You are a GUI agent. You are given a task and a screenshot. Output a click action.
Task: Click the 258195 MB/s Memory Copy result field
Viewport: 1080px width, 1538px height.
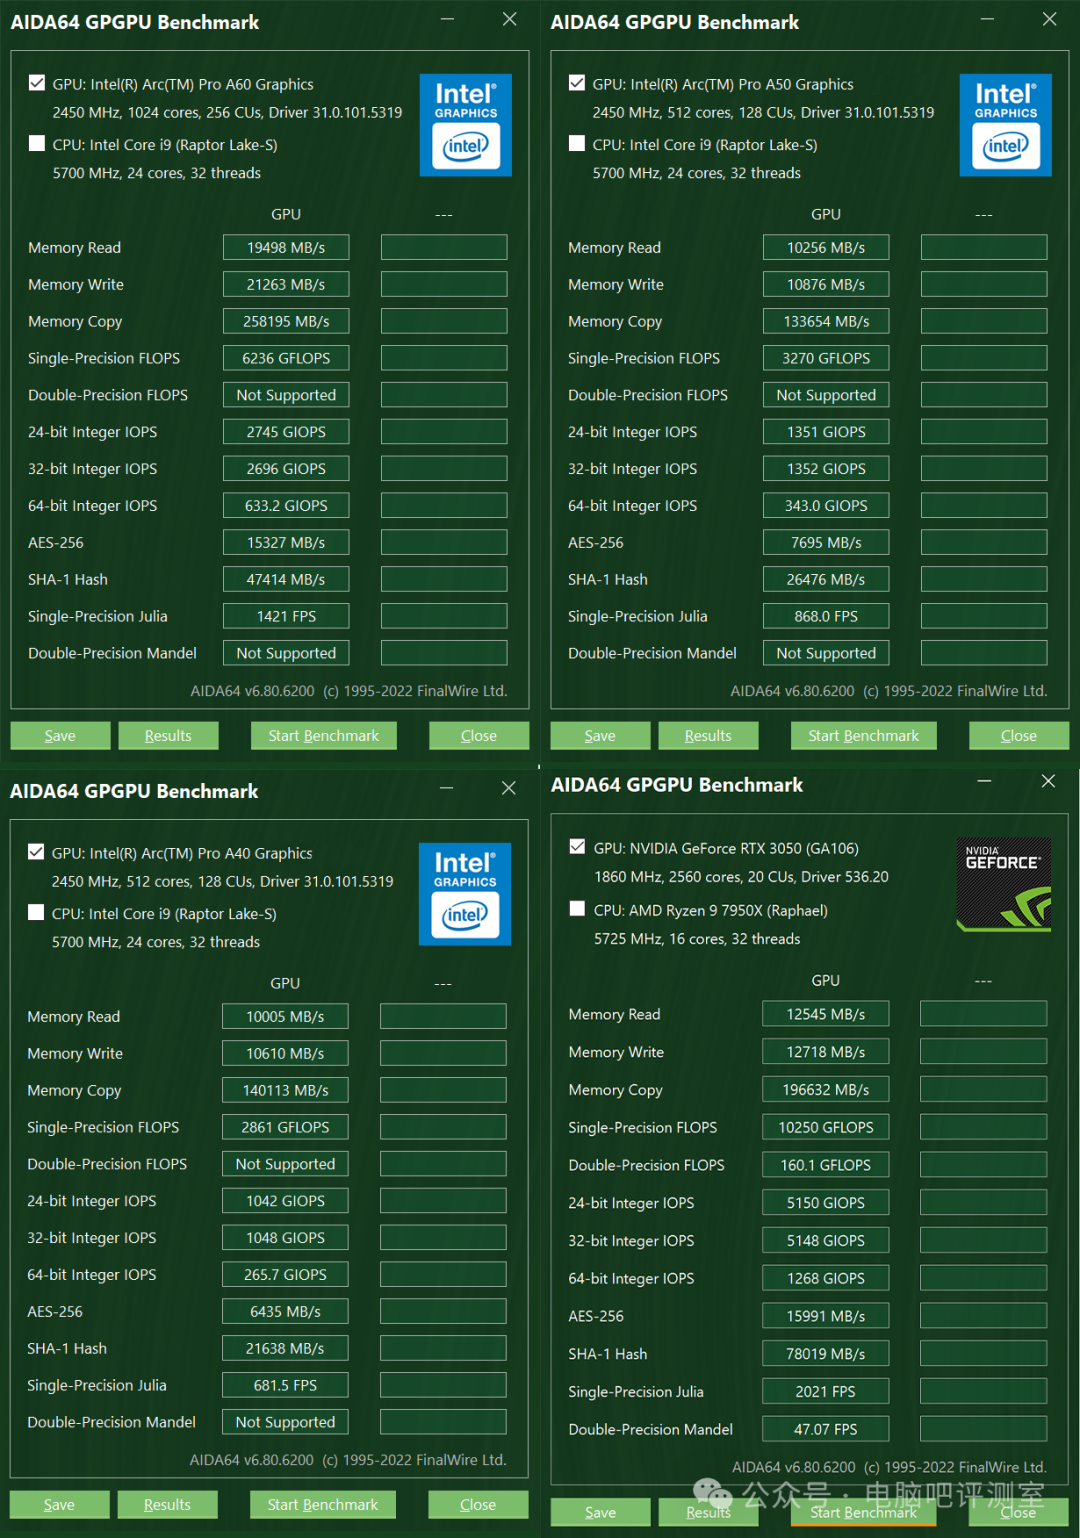(286, 321)
